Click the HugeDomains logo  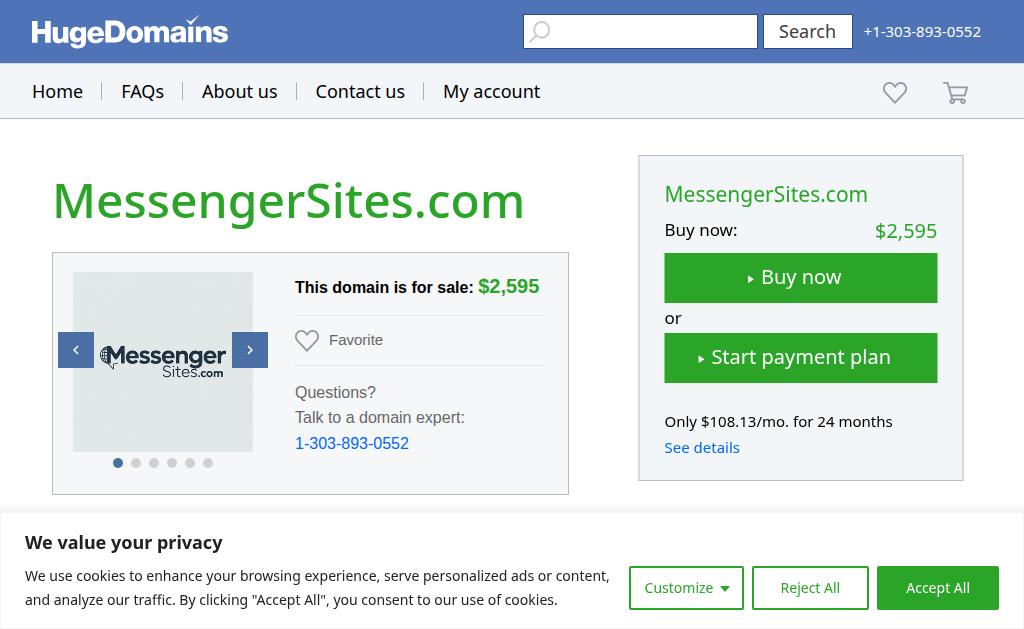point(130,32)
